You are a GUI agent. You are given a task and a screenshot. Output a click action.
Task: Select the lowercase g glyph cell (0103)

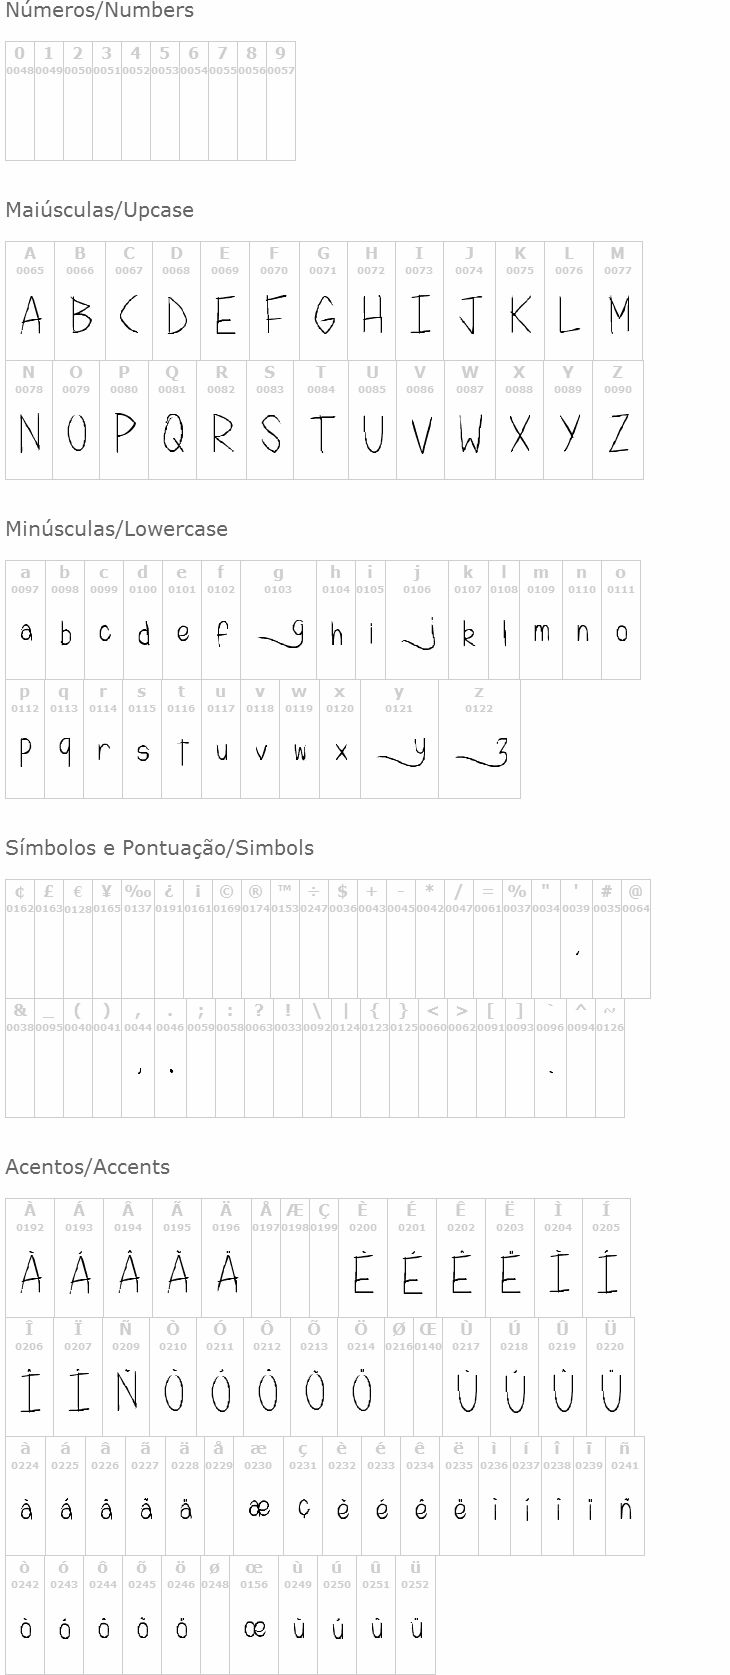point(278,620)
